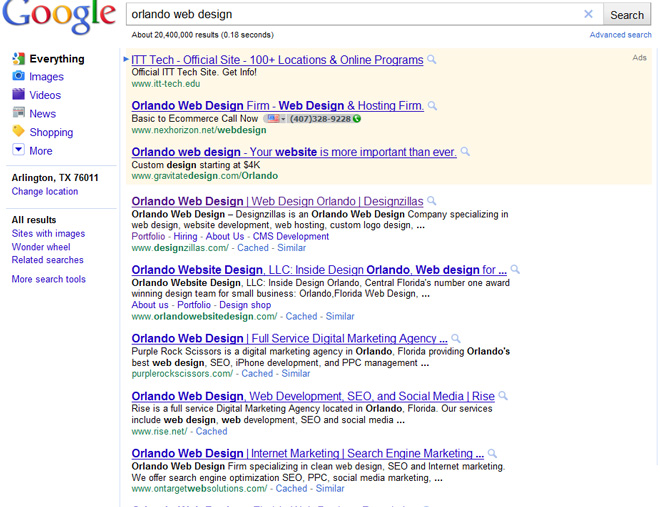This screenshot has height=507, width=660.
Task: Open Designzillas Portfolio sitelink
Action: pos(148,236)
